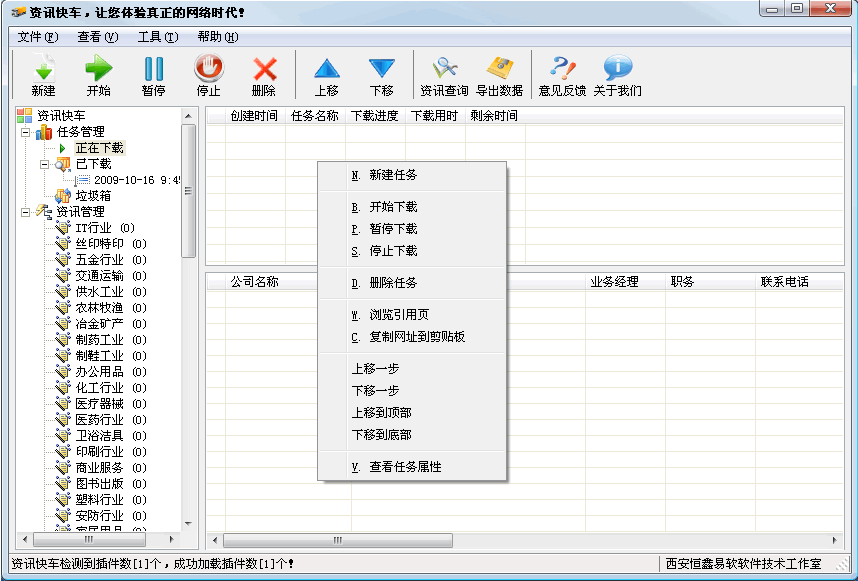Delete selected task via the 删除 icon

click(x=265, y=74)
